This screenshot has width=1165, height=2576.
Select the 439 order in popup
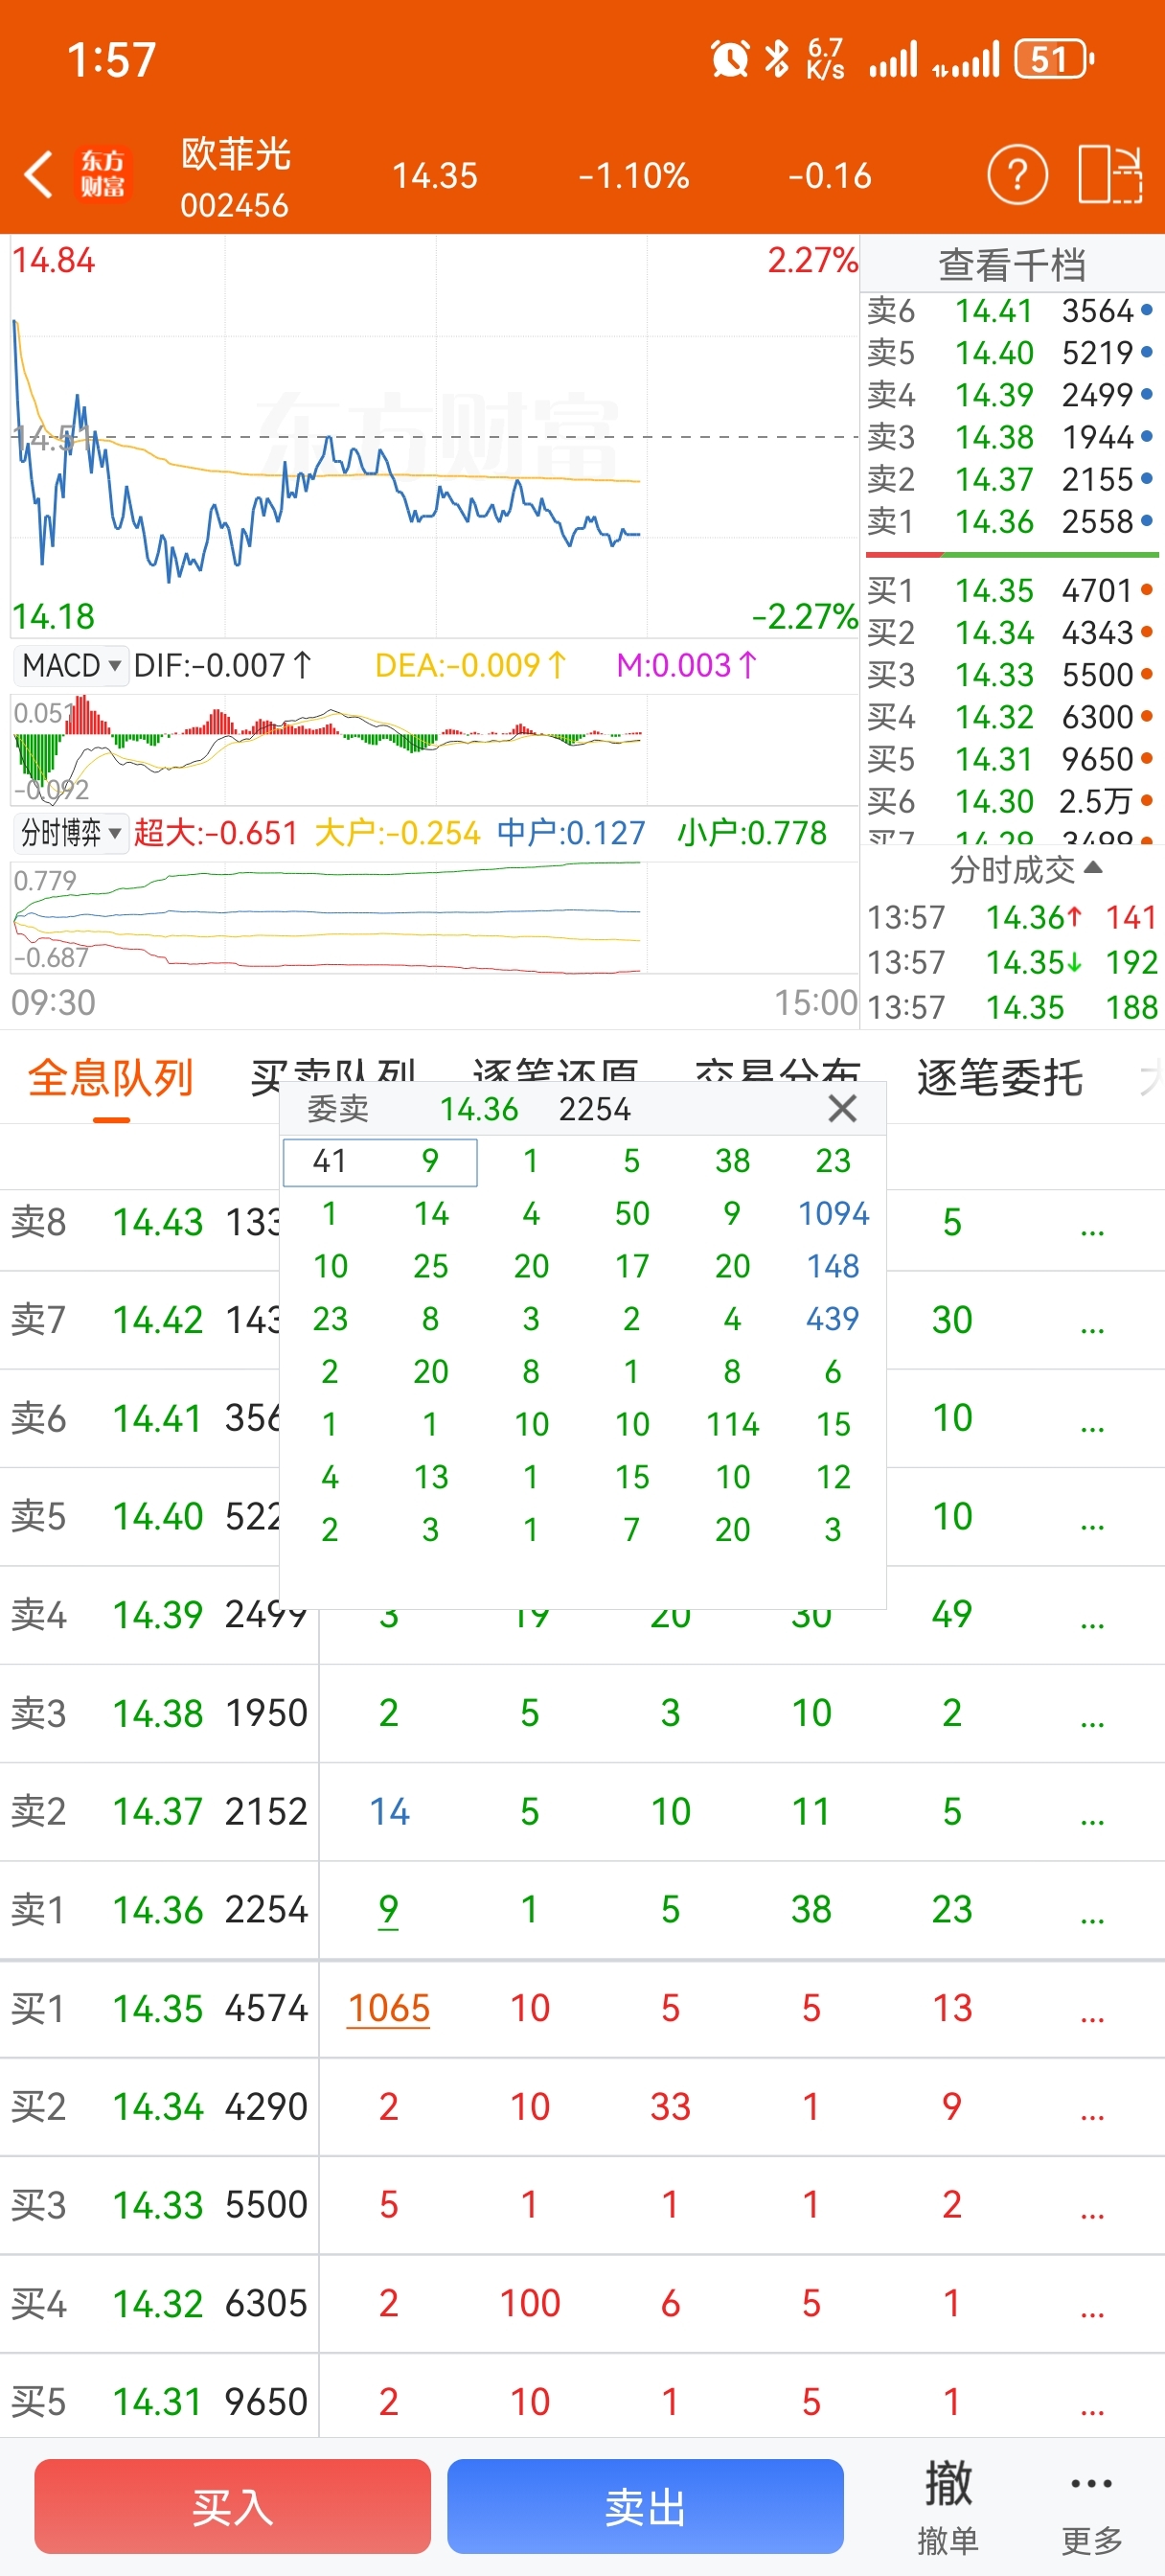pyautogui.click(x=833, y=1318)
